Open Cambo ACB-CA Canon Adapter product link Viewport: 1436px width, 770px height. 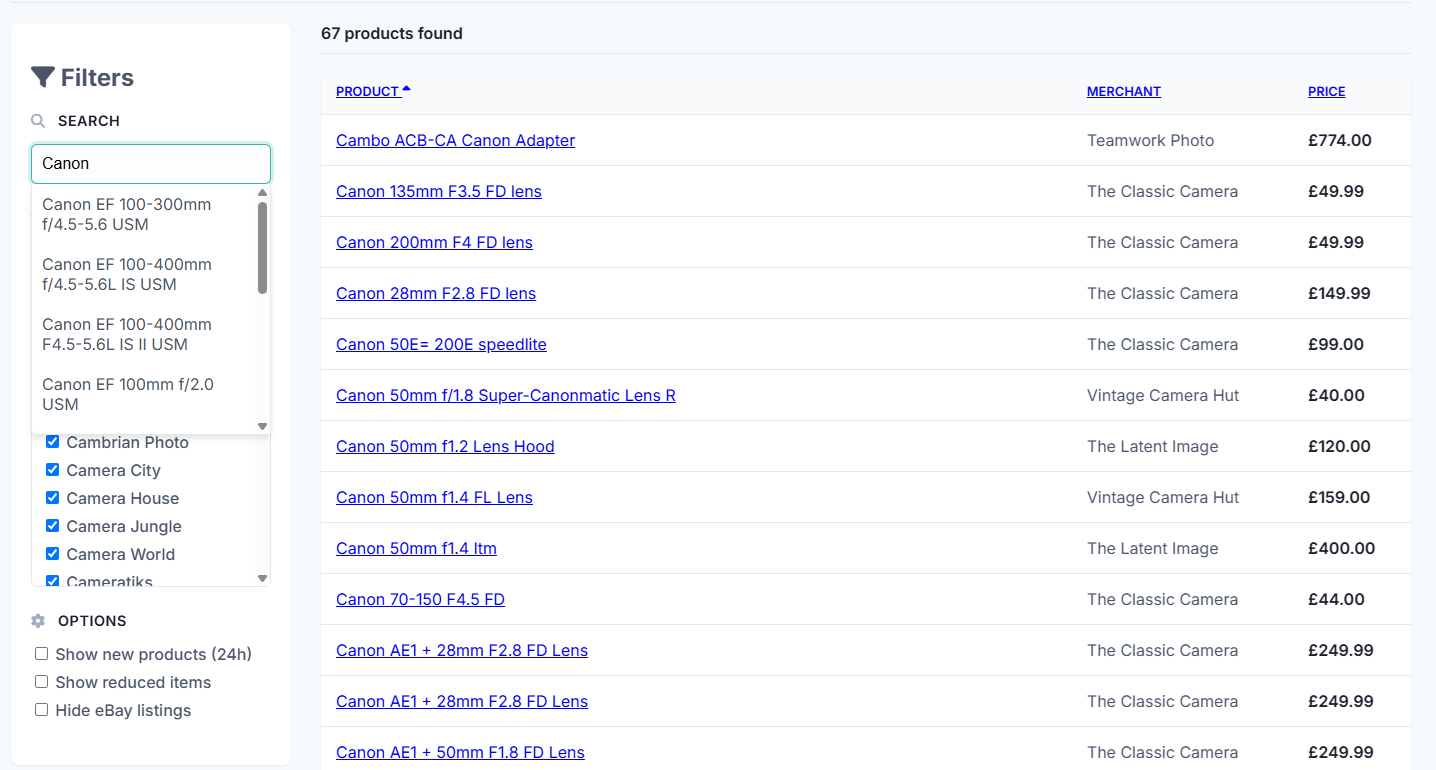click(455, 140)
